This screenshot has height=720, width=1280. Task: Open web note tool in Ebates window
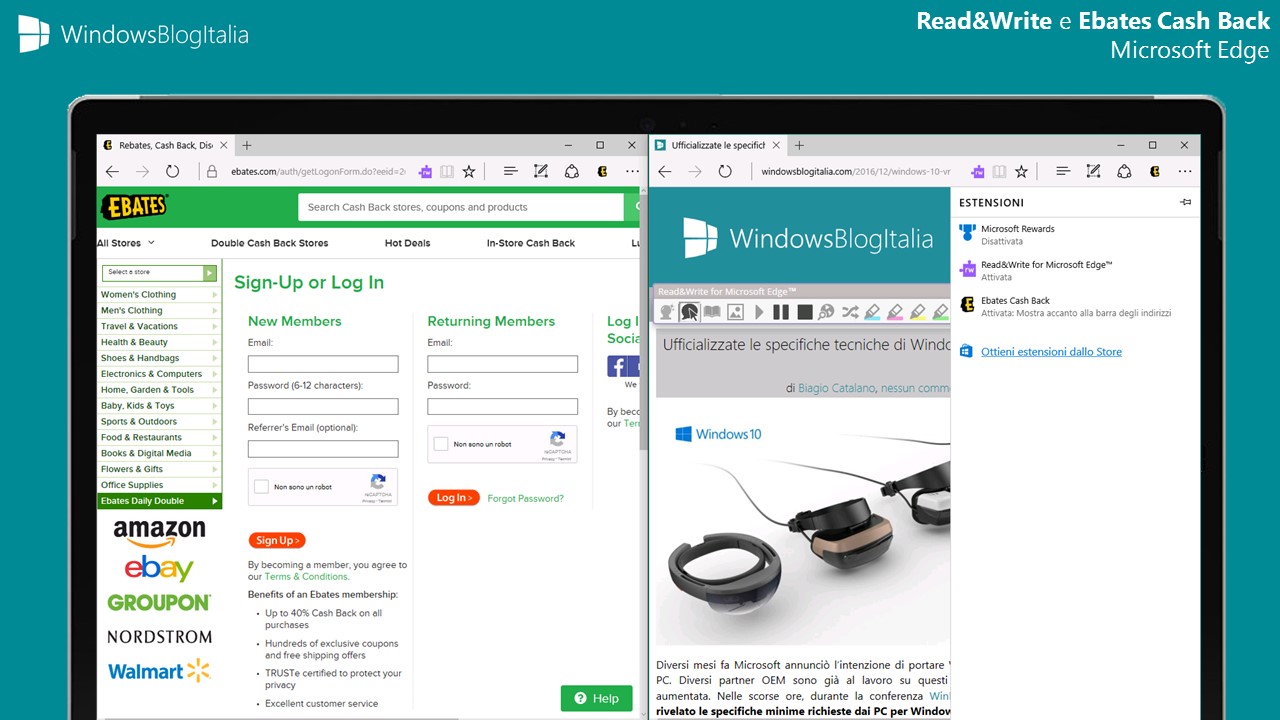[541, 171]
